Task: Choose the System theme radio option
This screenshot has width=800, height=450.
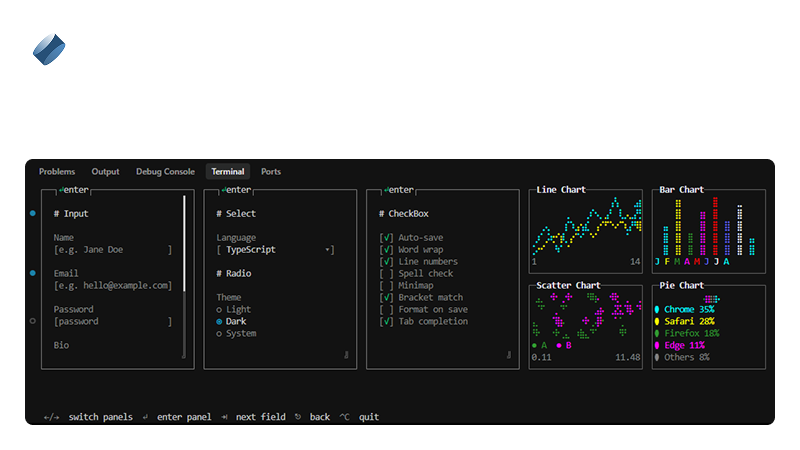Action: tap(220, 334)
